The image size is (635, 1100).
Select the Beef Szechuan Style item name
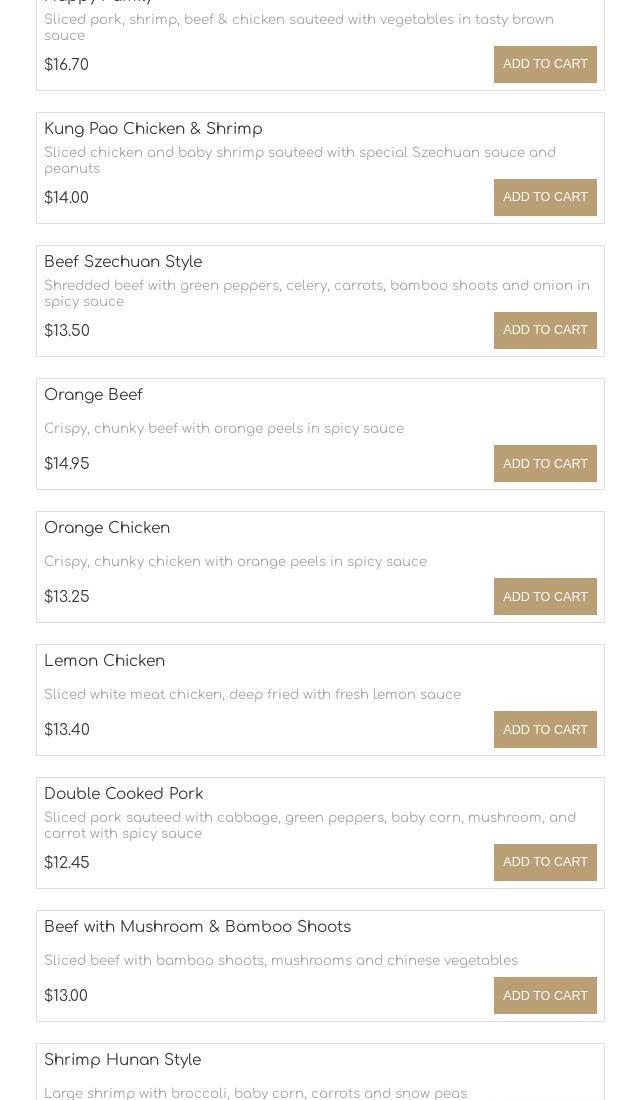coord(123,262)
